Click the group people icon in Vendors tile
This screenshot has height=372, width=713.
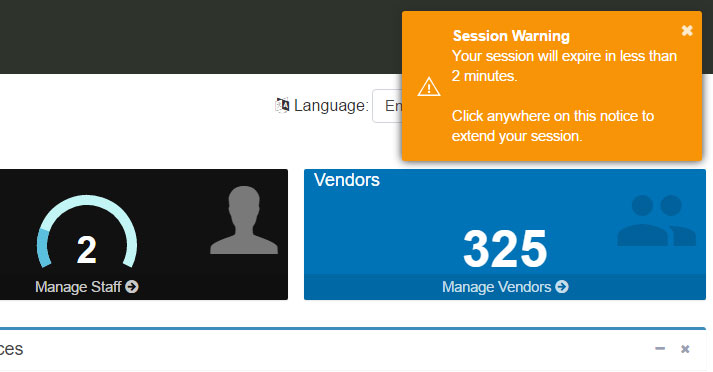point(657,221)
